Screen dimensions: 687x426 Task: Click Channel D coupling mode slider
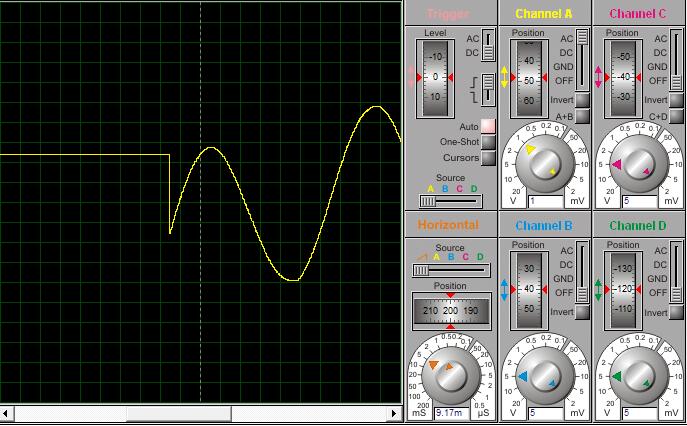click(x=676, y=272)
